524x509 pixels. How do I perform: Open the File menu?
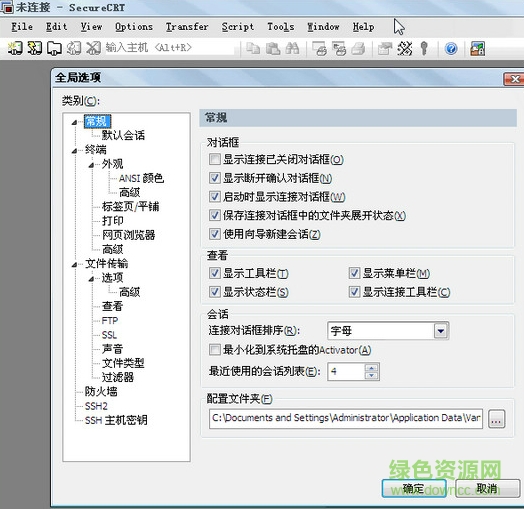pos(22,27)
